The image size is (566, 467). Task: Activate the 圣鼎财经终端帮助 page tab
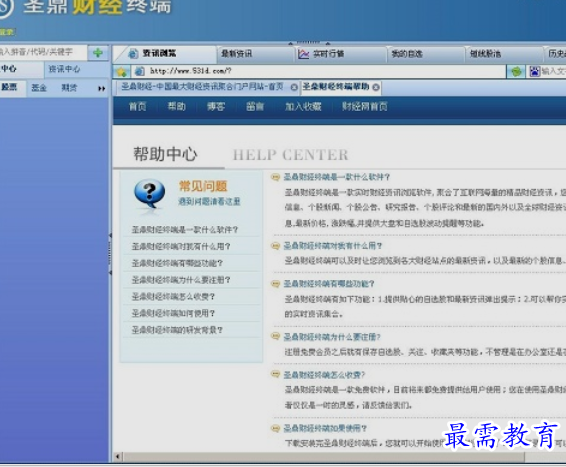pos(340,87)
